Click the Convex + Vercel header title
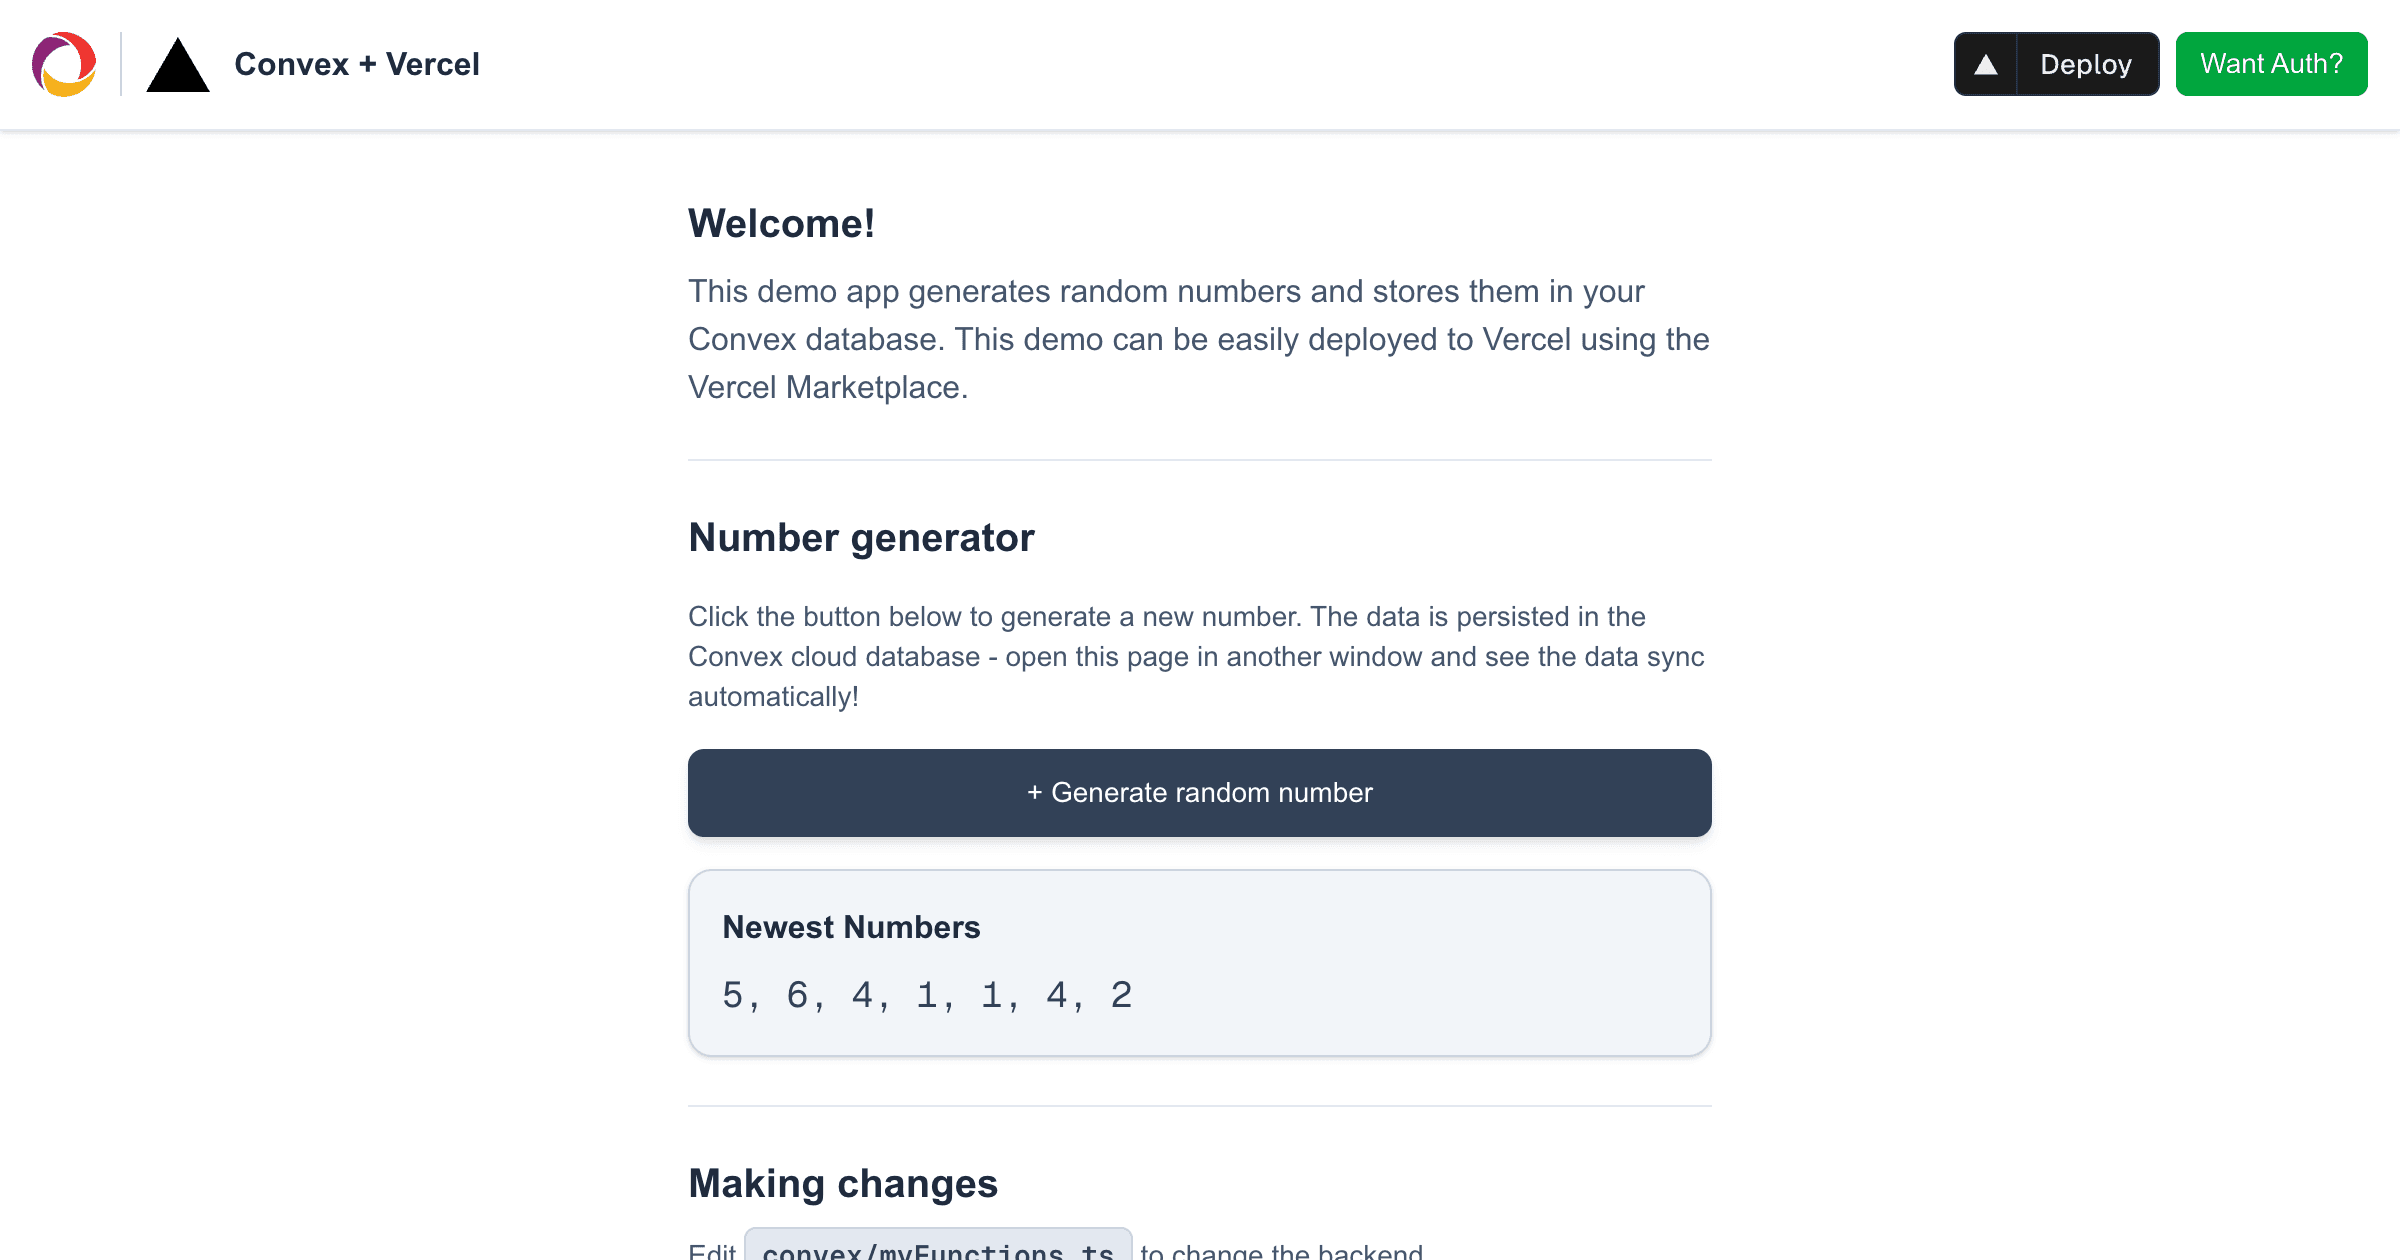The width and height of the screenshot is (2400, 1260). pyautogui.click(x=357, y=64)
